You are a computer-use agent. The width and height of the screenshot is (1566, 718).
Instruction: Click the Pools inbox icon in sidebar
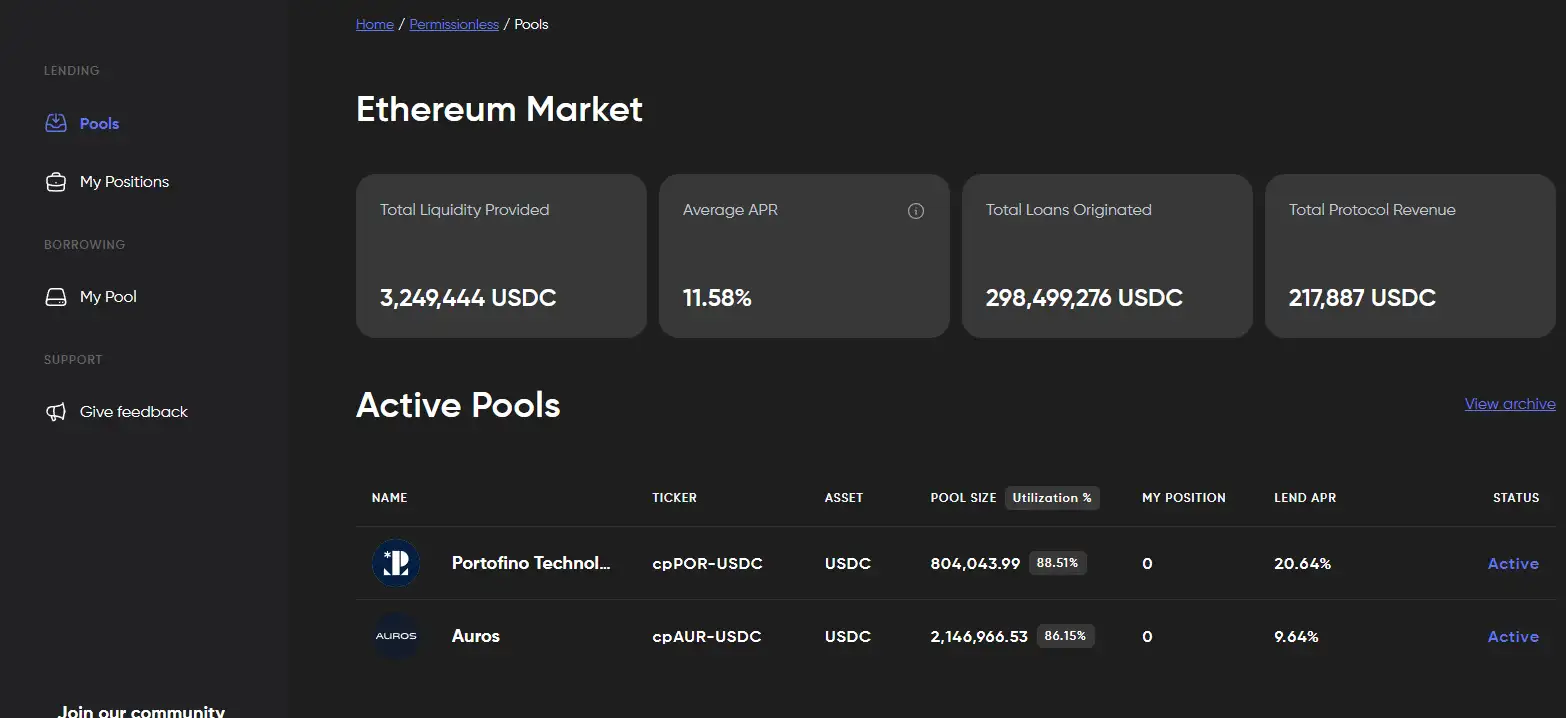pyautogui.click(x=56, y=124)
